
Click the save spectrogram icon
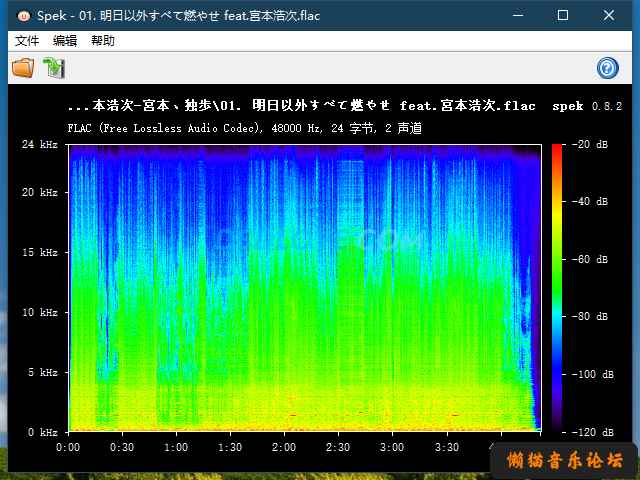(54, 68)
